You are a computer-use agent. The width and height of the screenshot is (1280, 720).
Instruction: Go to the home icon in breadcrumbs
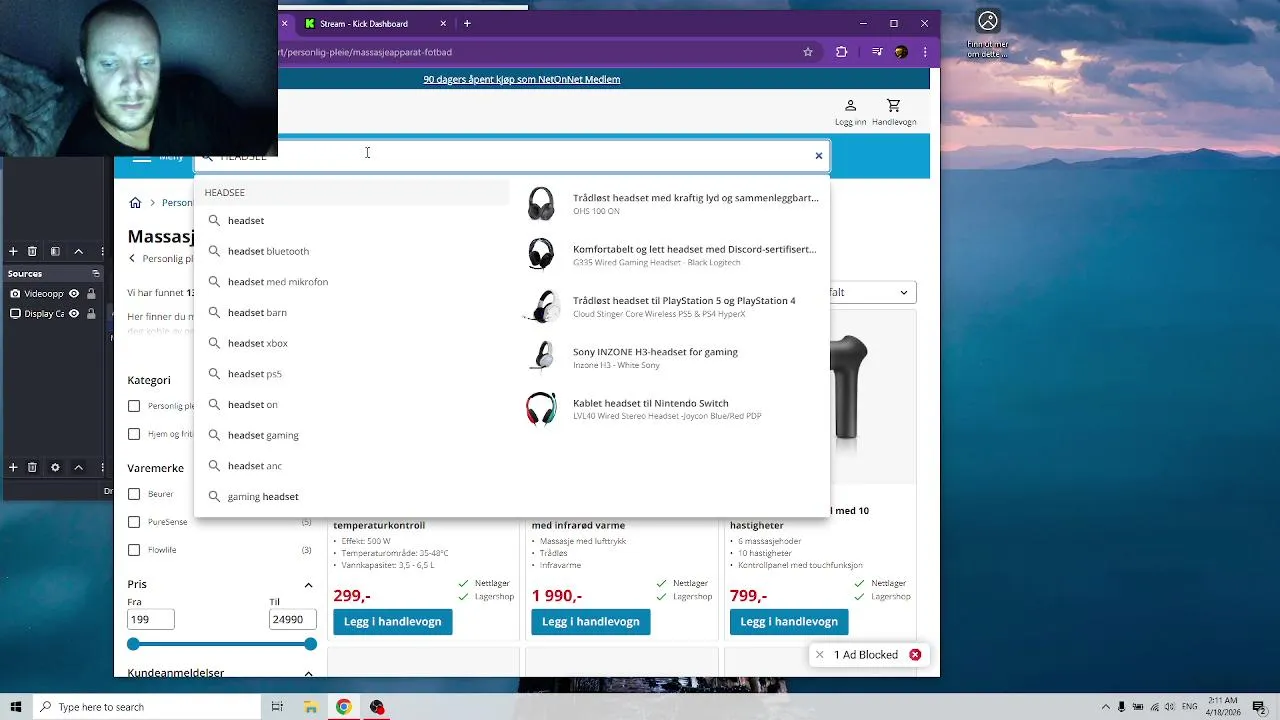[135, 203]
